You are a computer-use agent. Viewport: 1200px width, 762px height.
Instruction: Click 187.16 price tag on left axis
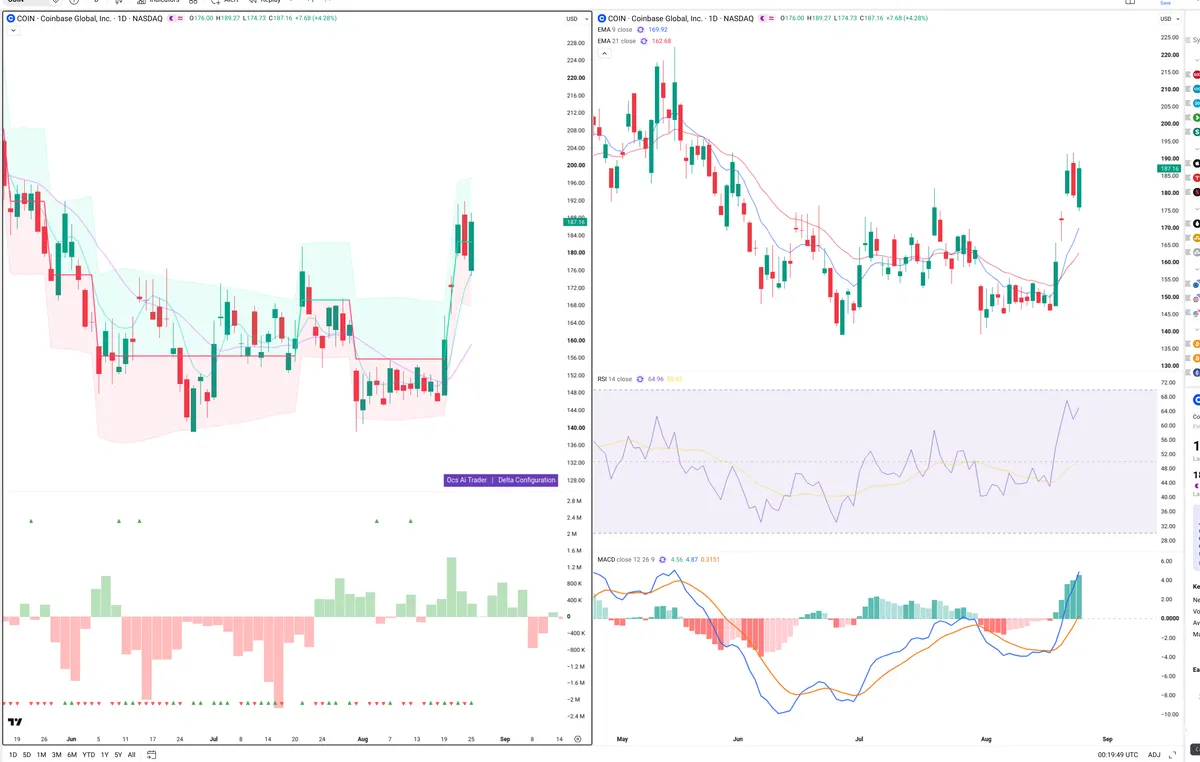click(574, 222)
